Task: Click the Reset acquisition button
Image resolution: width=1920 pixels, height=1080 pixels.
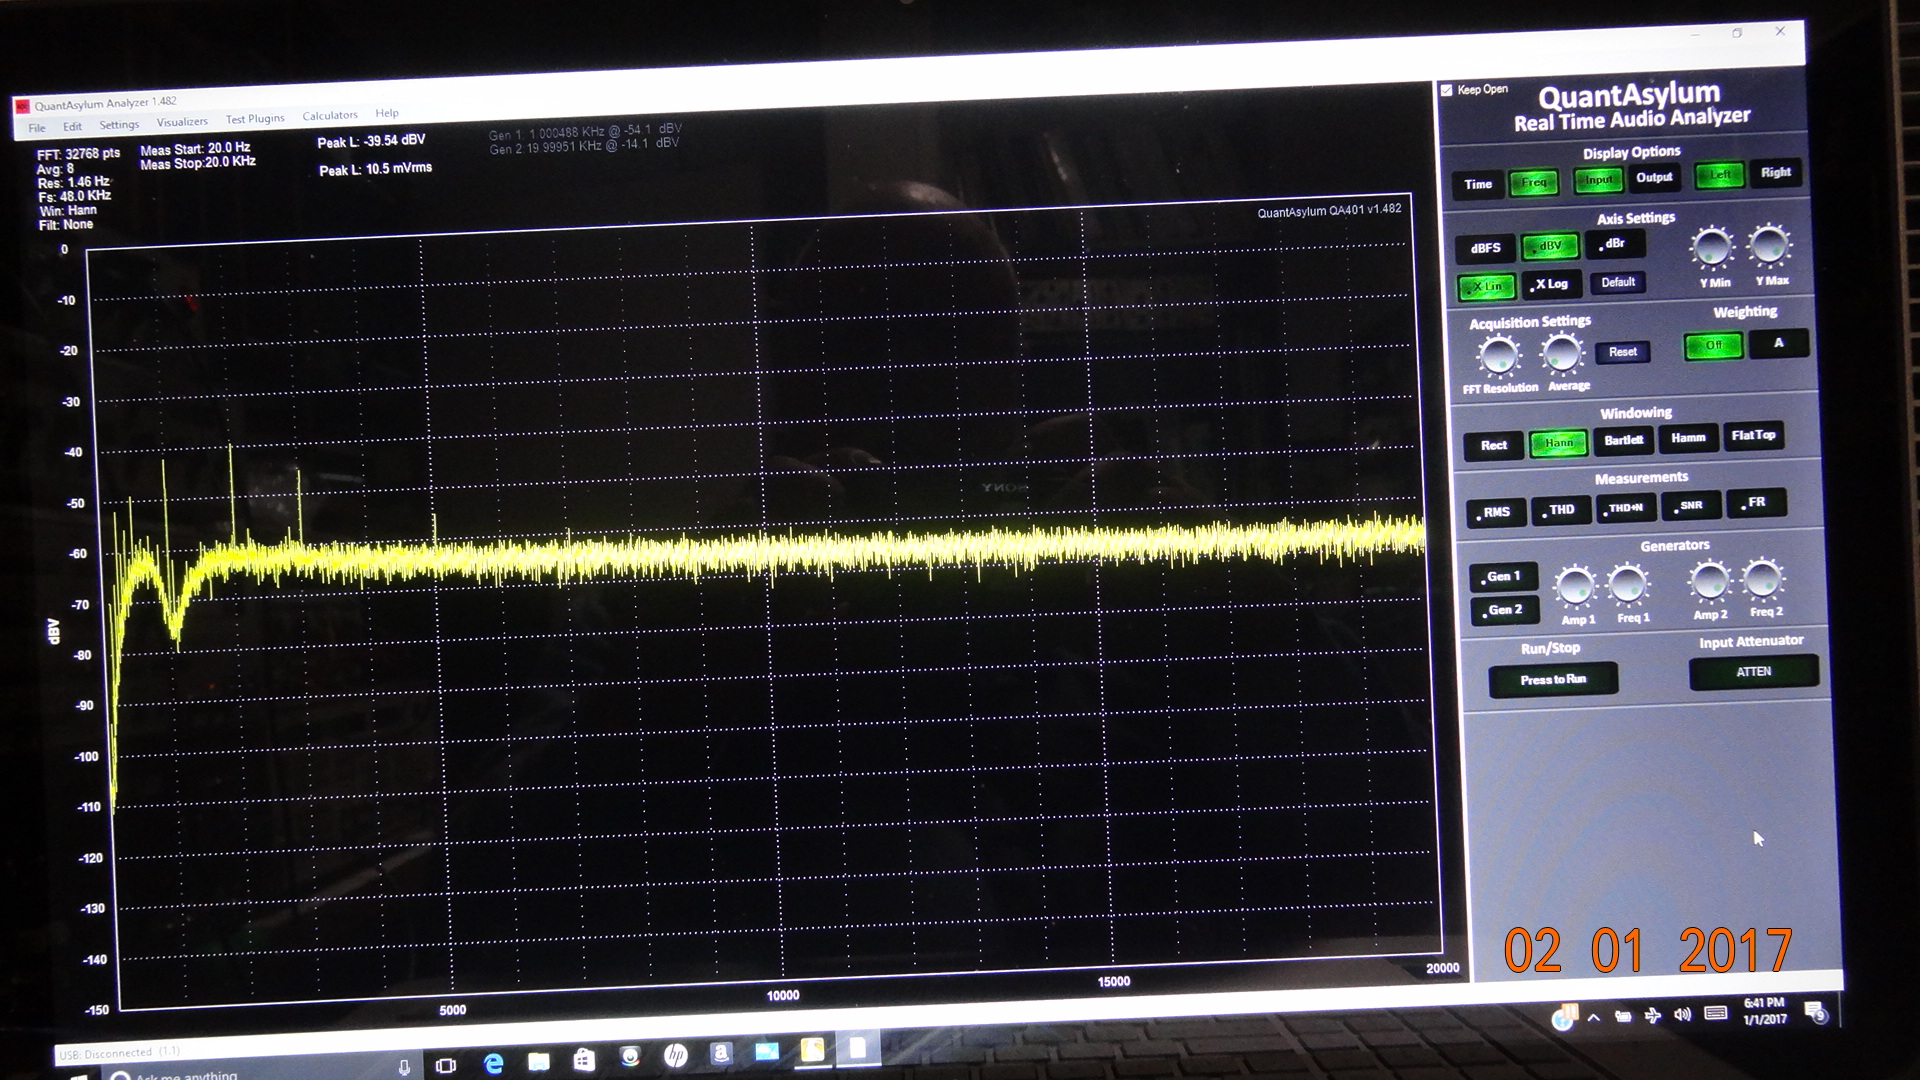Action: pyautogui.click(x=1623, y=352)
